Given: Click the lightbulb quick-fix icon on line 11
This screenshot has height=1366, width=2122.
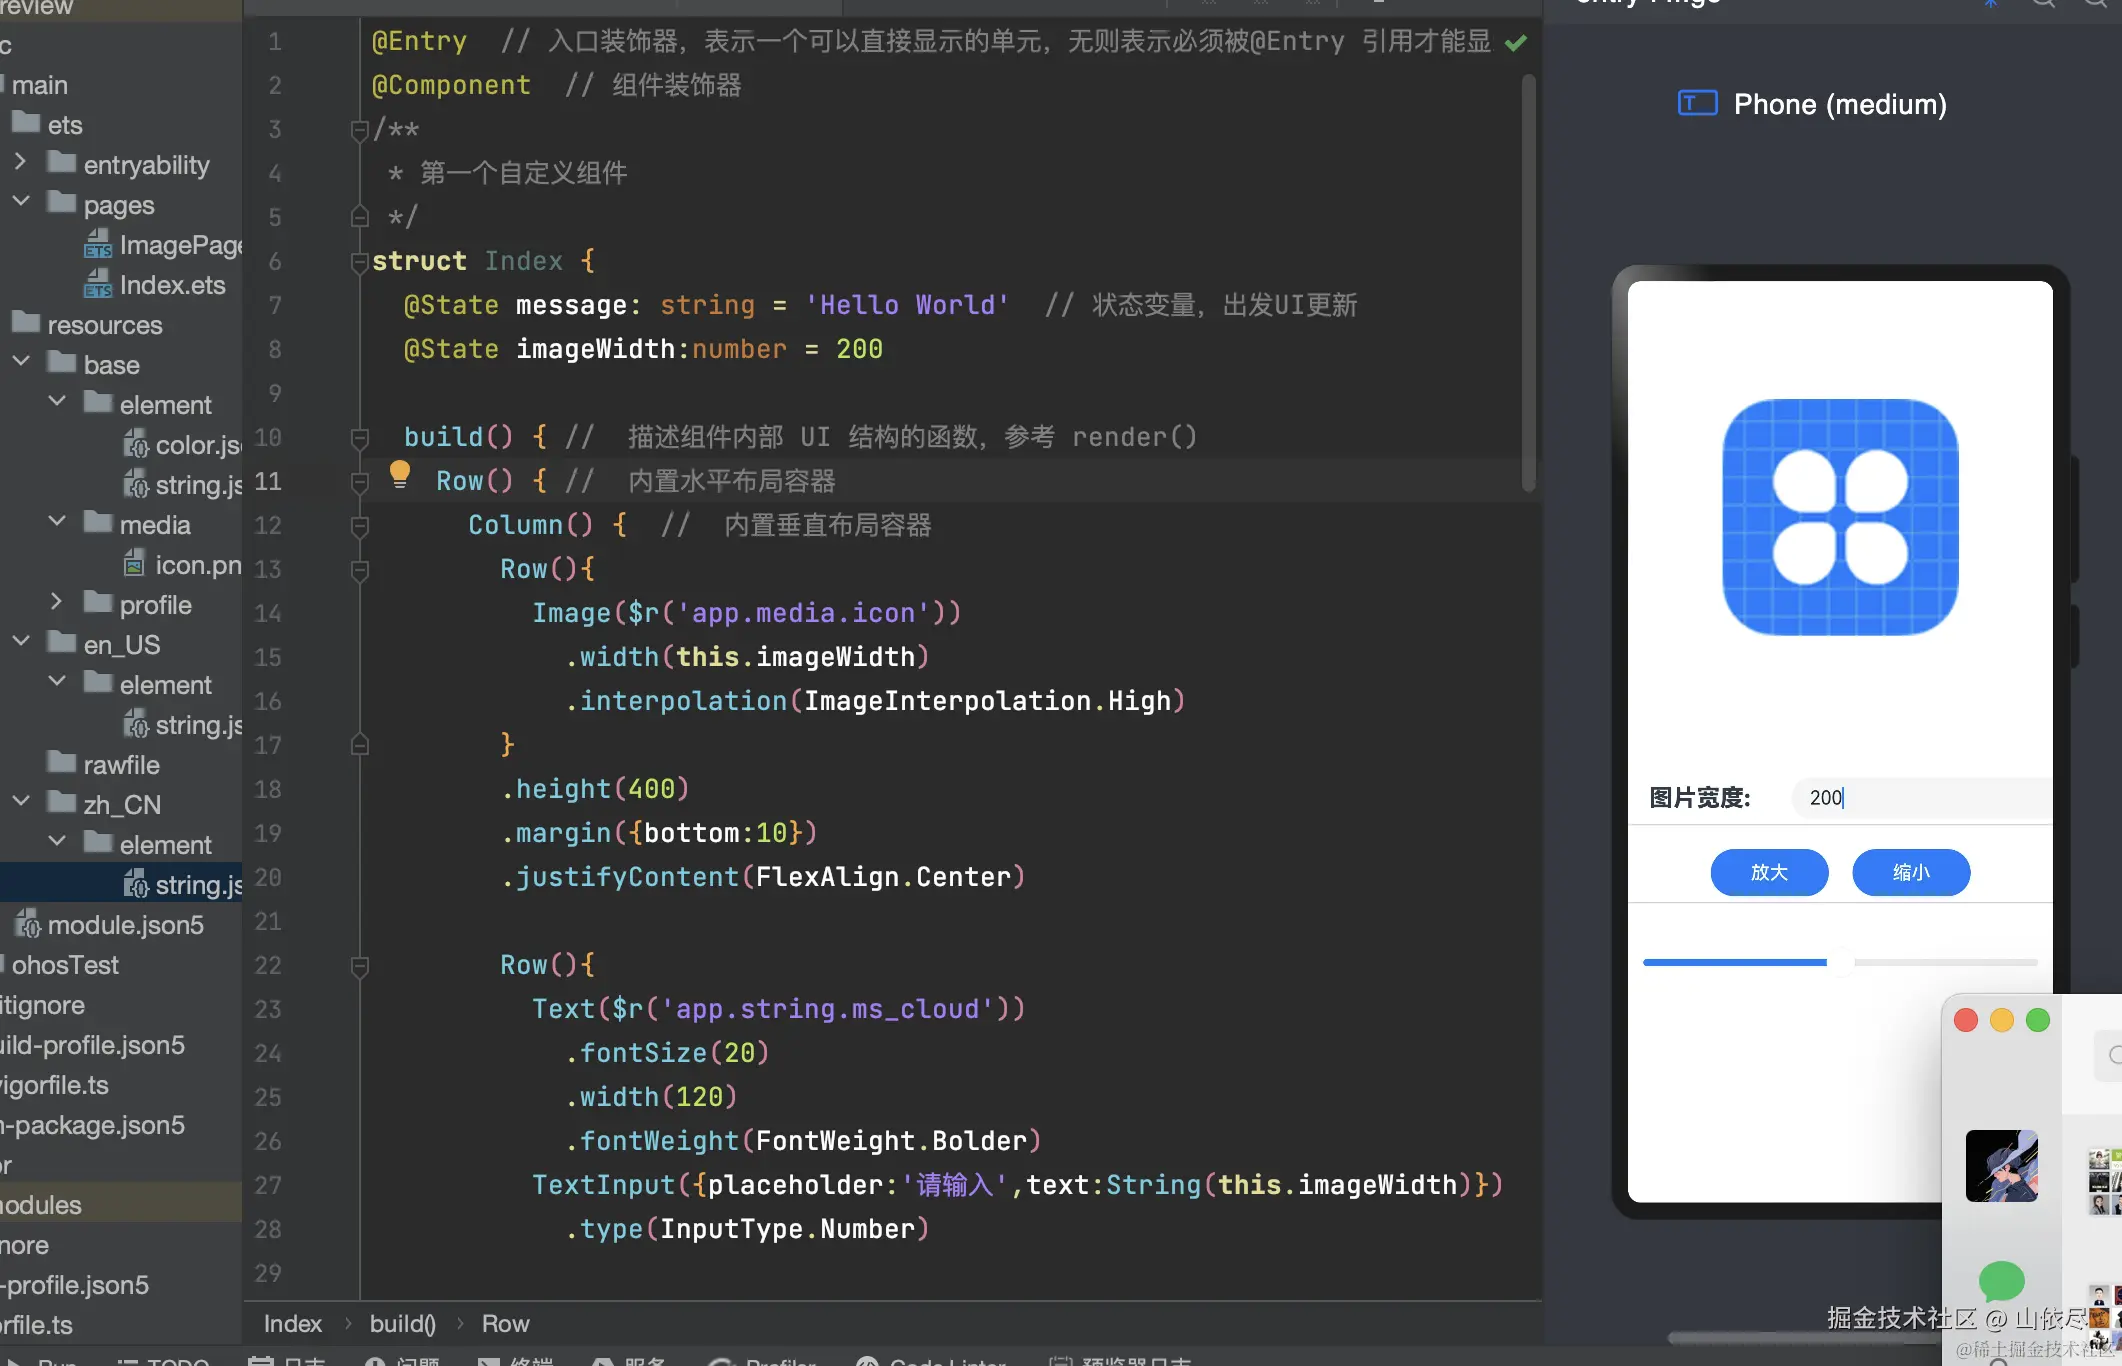Looking at the screenshot, I should pyautogui.click(x=399, y=473).
